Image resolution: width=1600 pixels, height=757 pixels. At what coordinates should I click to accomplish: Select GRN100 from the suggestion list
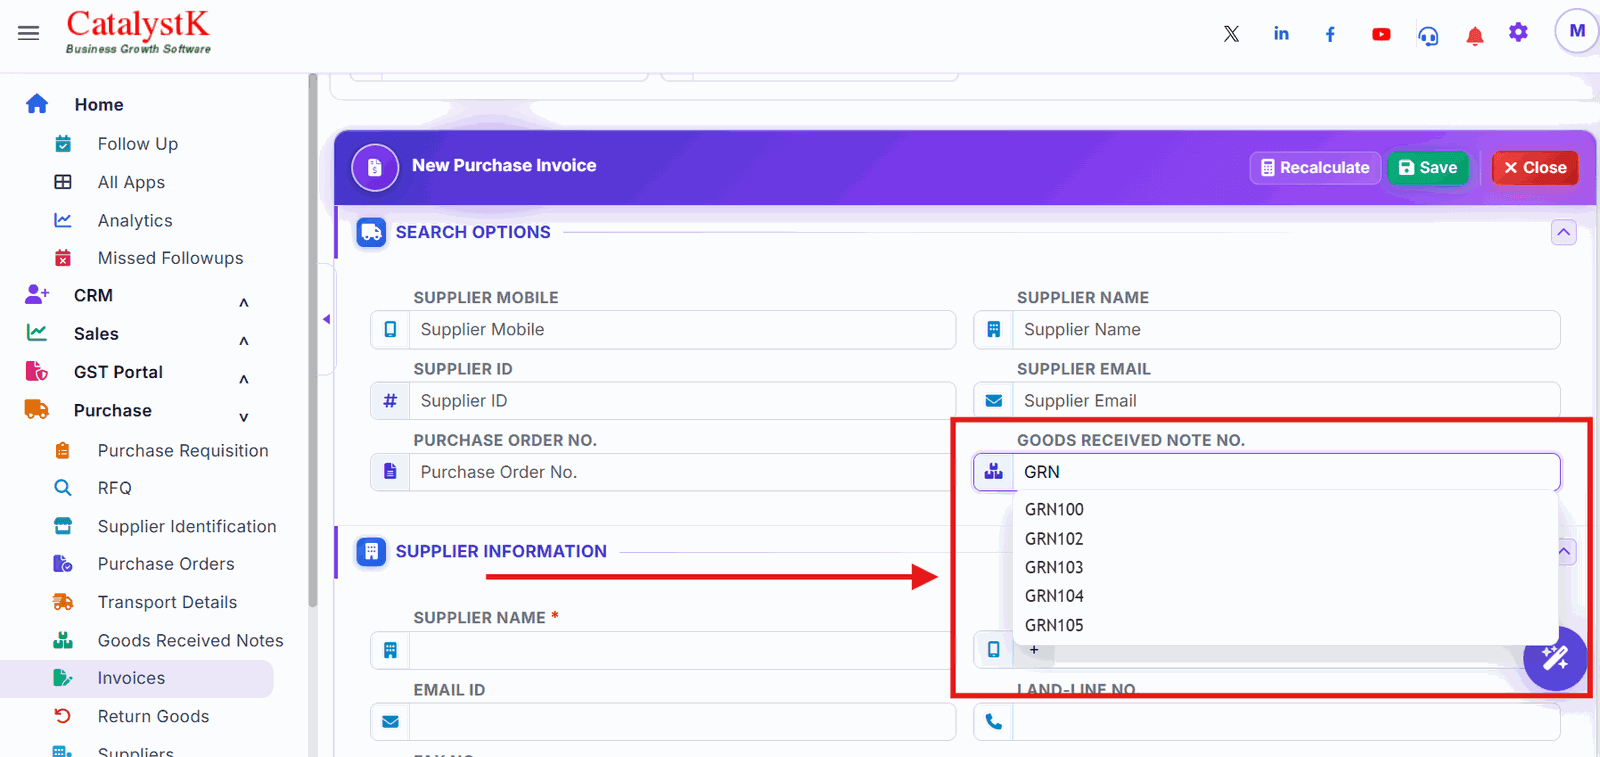point(1285,509)
